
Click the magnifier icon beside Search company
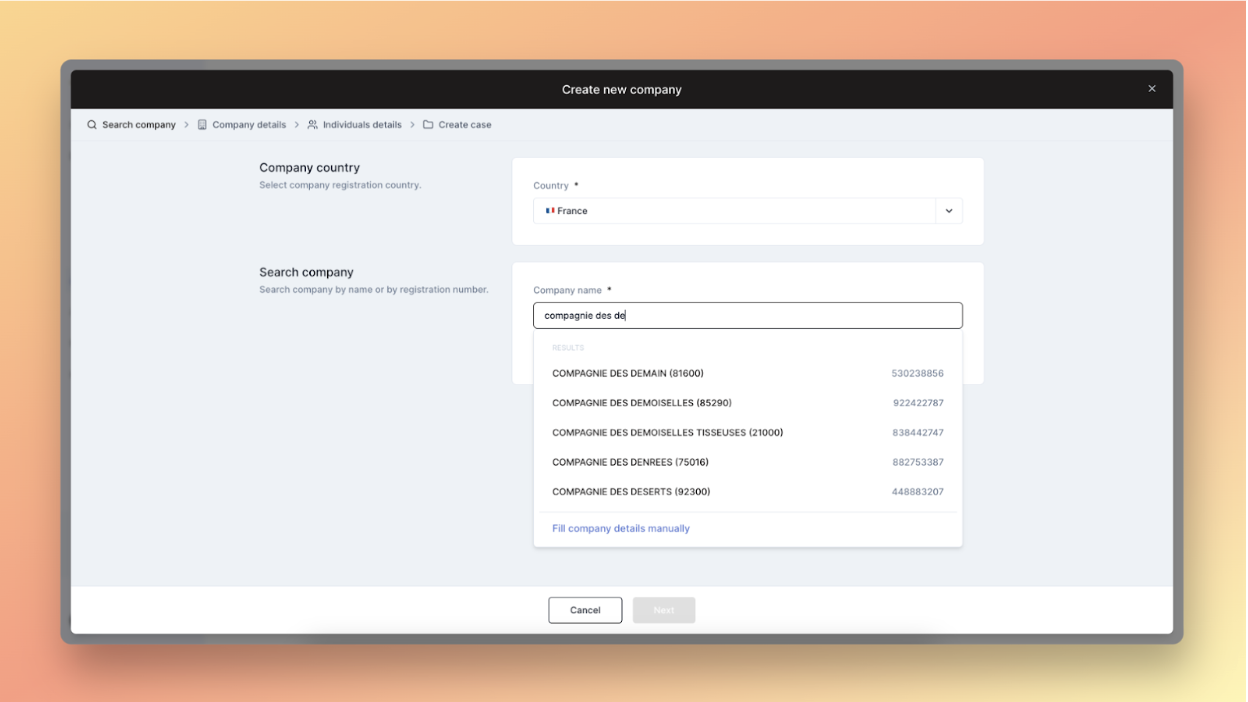[92, 125]
